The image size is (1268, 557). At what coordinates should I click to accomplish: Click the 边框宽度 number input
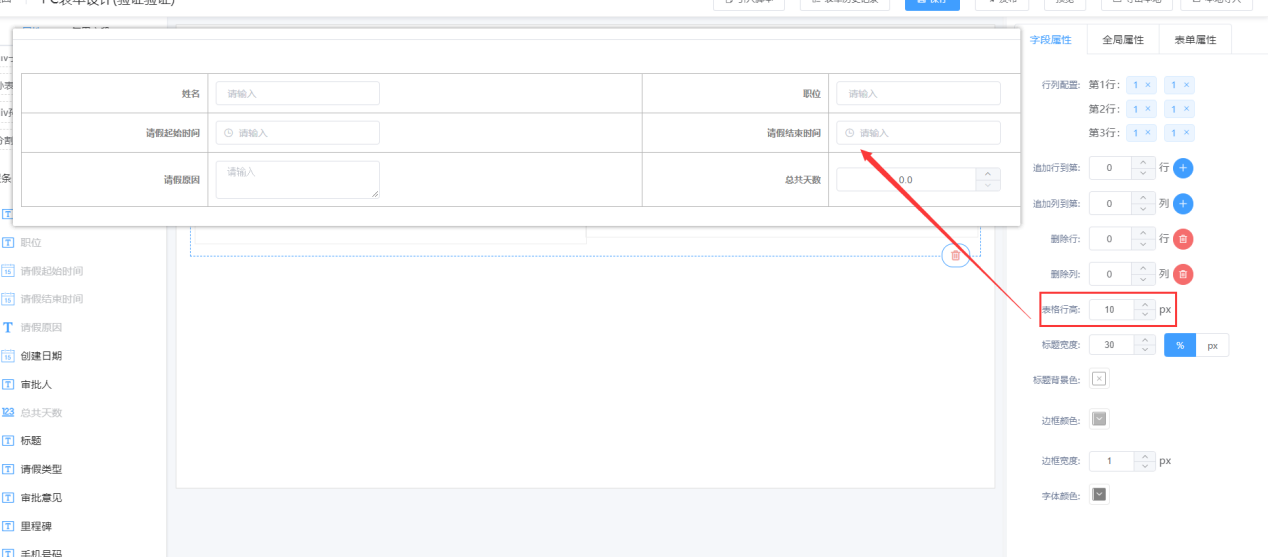tap(1111, 461)
